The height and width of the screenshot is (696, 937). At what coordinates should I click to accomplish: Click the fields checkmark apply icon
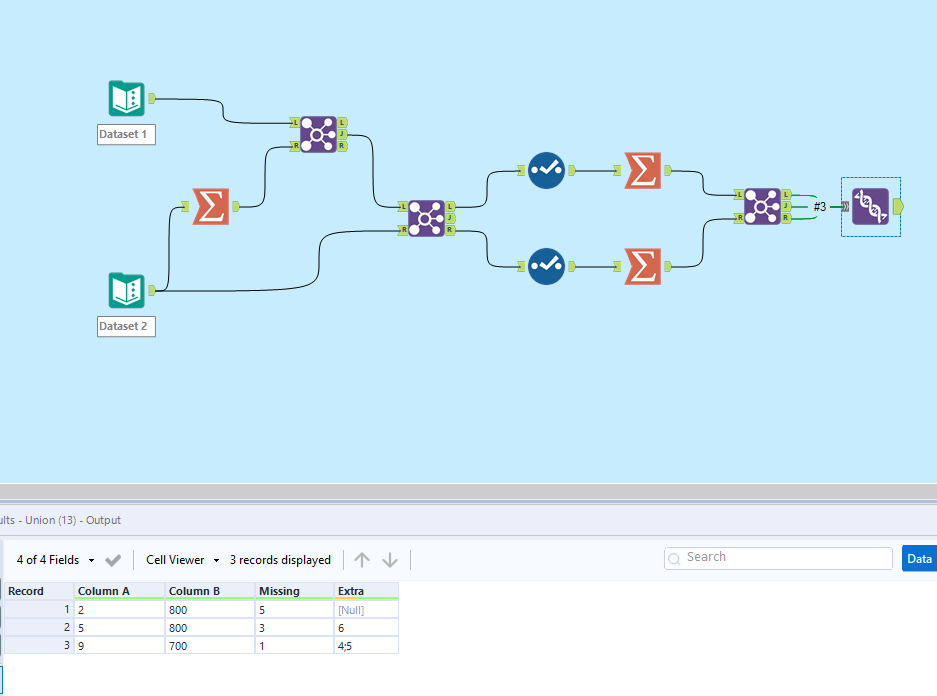coord(113,560)
